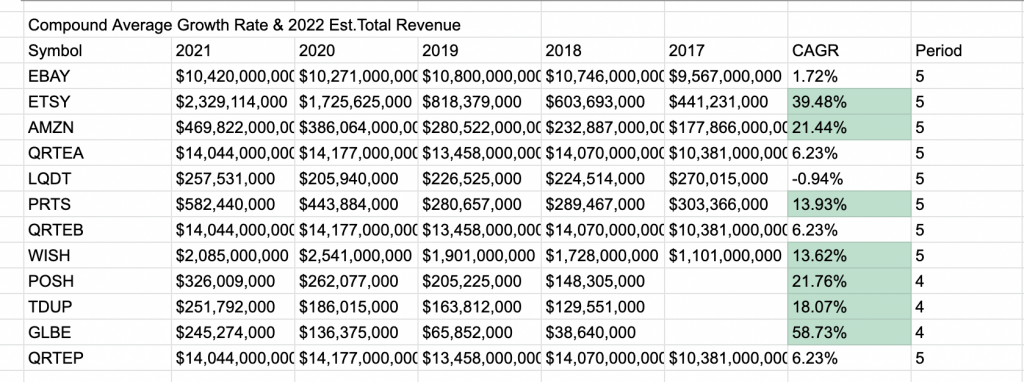Click EBAY CAGR value 1.72%
Viewport: 1024px width, 382px height.
click(850, 76)
